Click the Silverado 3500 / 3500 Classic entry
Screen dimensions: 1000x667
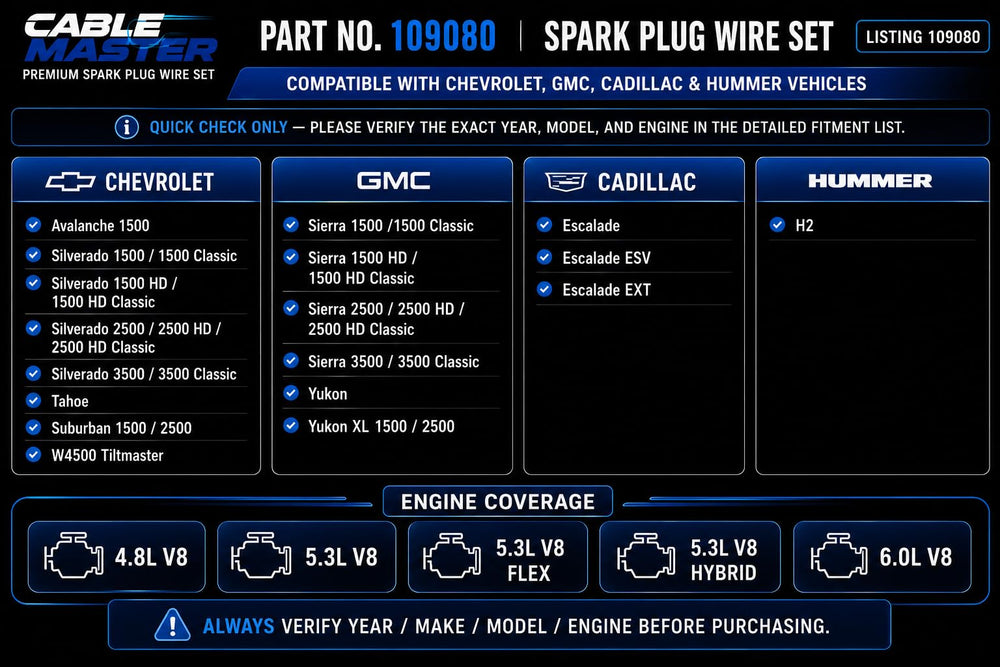pos(144,374)
